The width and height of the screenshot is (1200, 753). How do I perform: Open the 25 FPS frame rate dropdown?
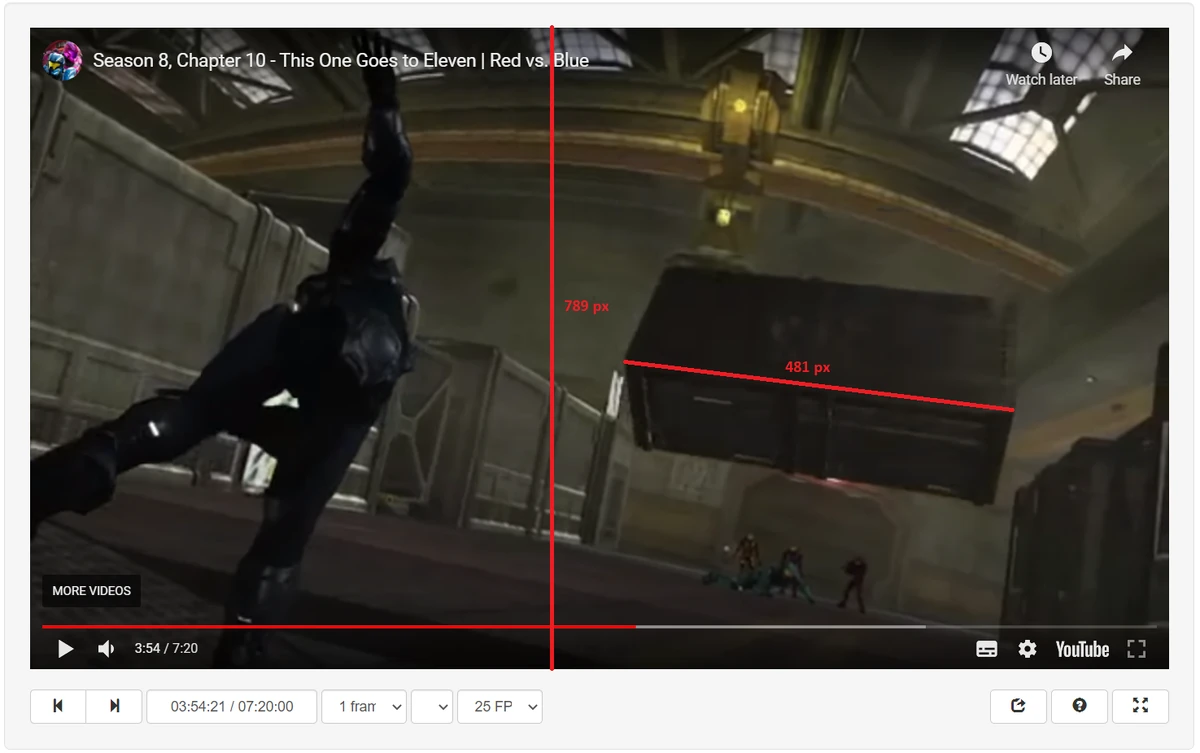point(500,706)
